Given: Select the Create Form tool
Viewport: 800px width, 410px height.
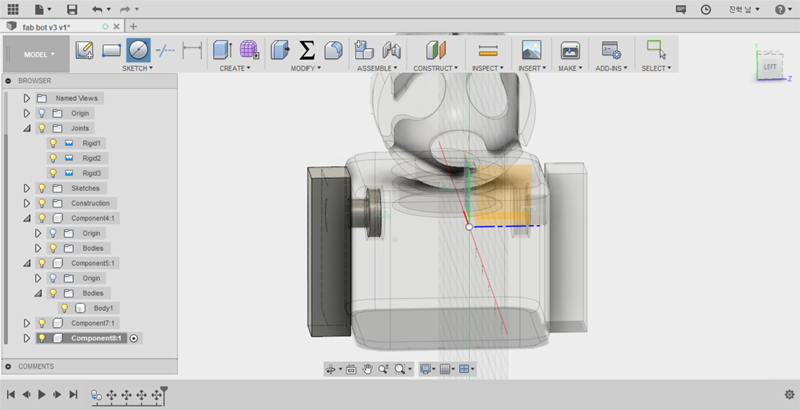Looking at the screenshot, I should click(249, 50).
